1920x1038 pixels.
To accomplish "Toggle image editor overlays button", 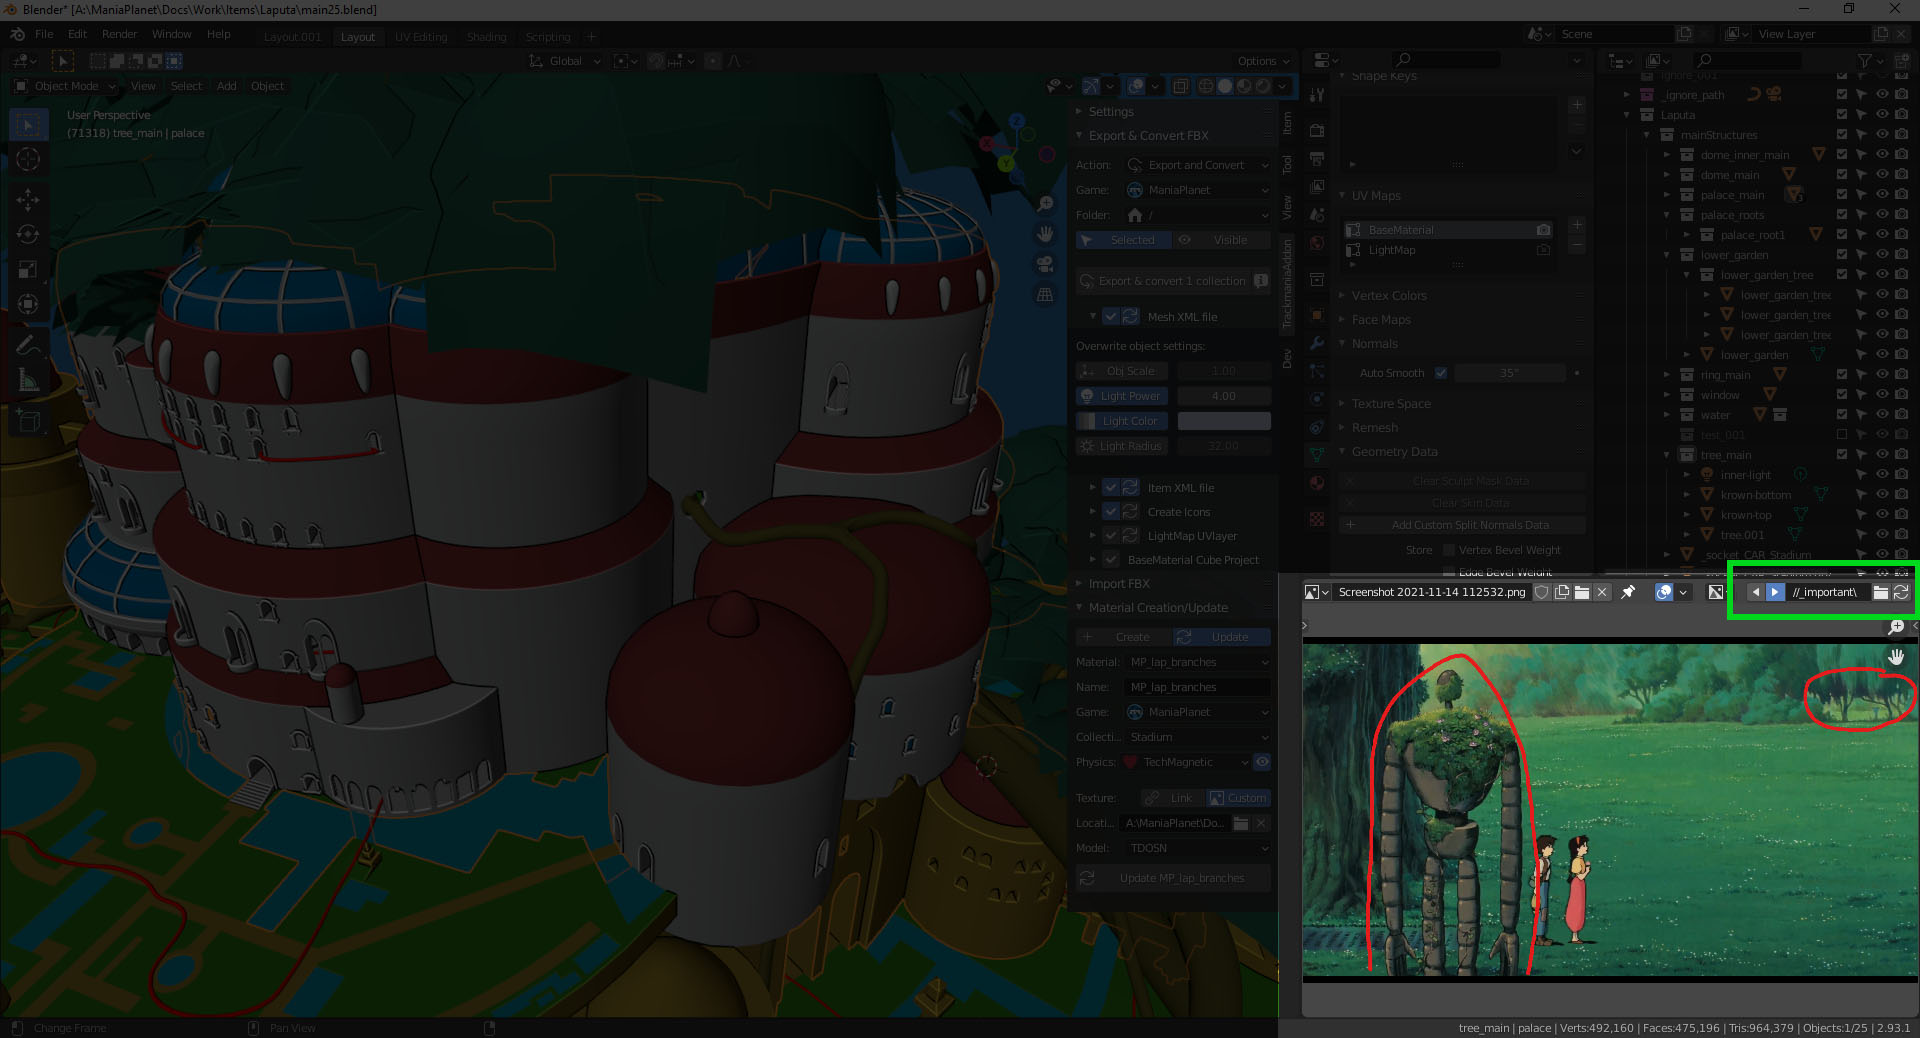I will point(1664,592).
